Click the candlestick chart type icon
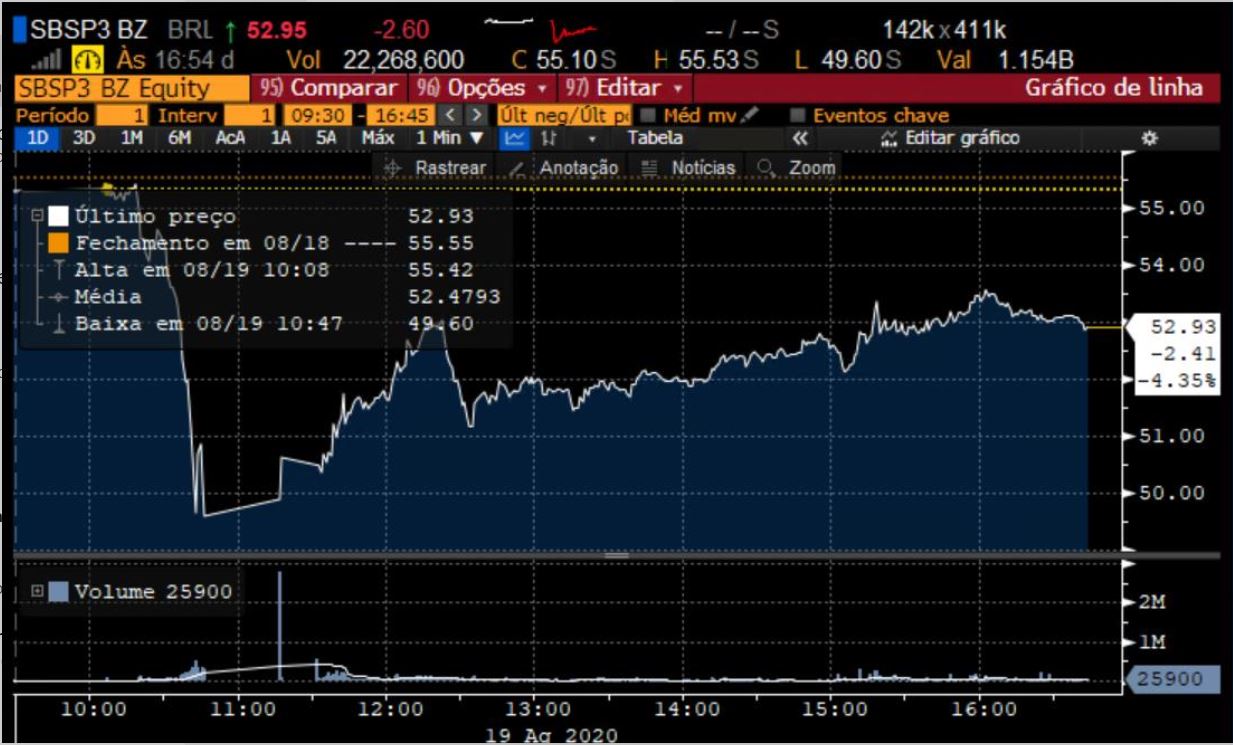This screenshot has width=1233, height=745. (548, 138)
